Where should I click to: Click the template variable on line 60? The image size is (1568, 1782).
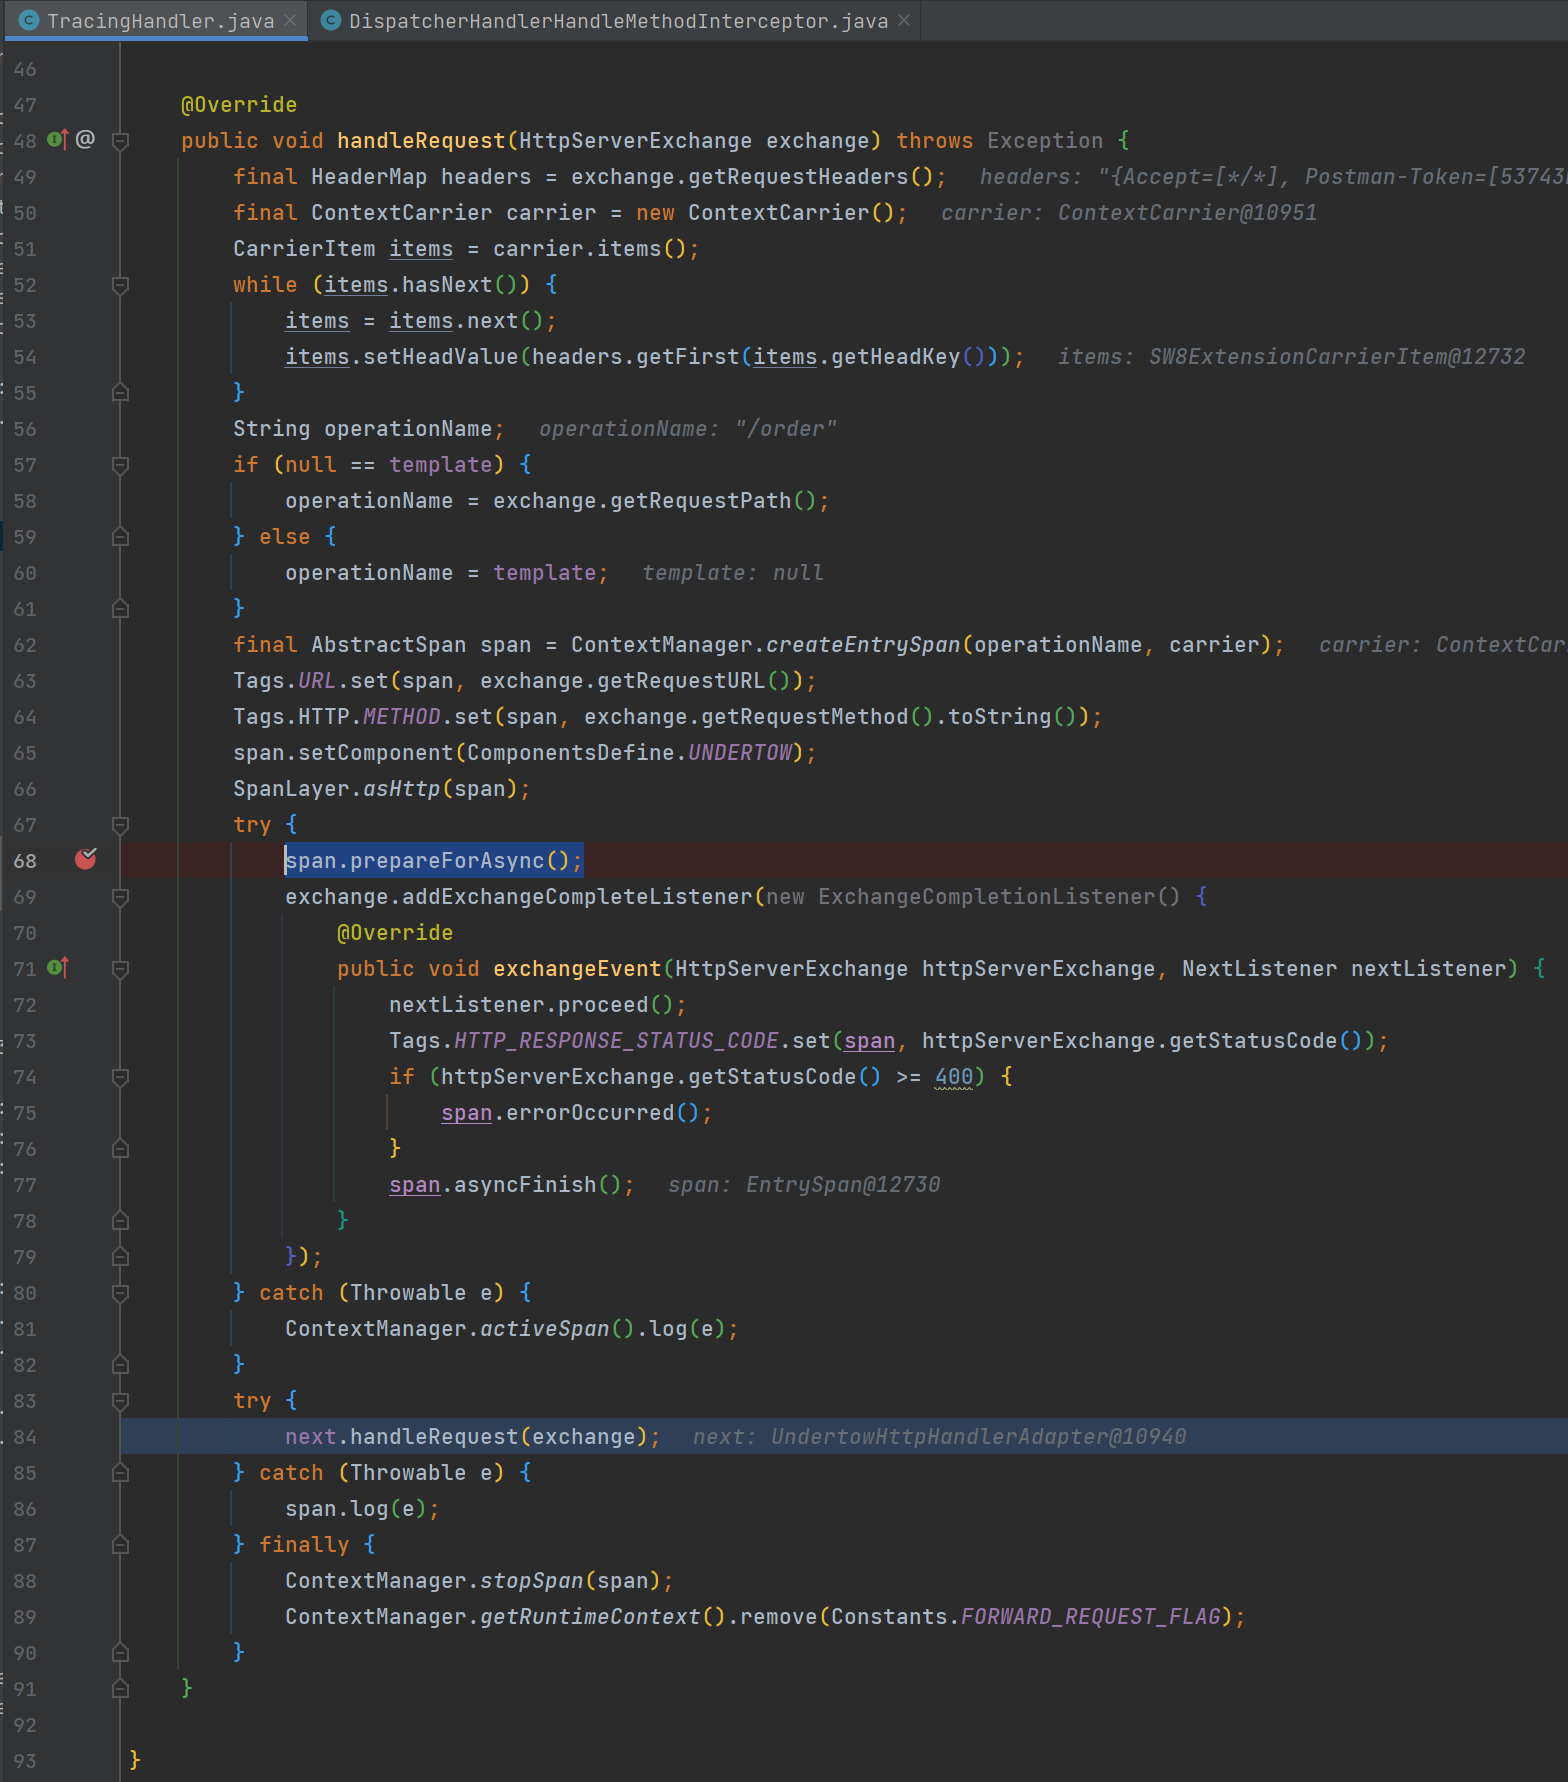pyautogui.click(x=544, y=573)
